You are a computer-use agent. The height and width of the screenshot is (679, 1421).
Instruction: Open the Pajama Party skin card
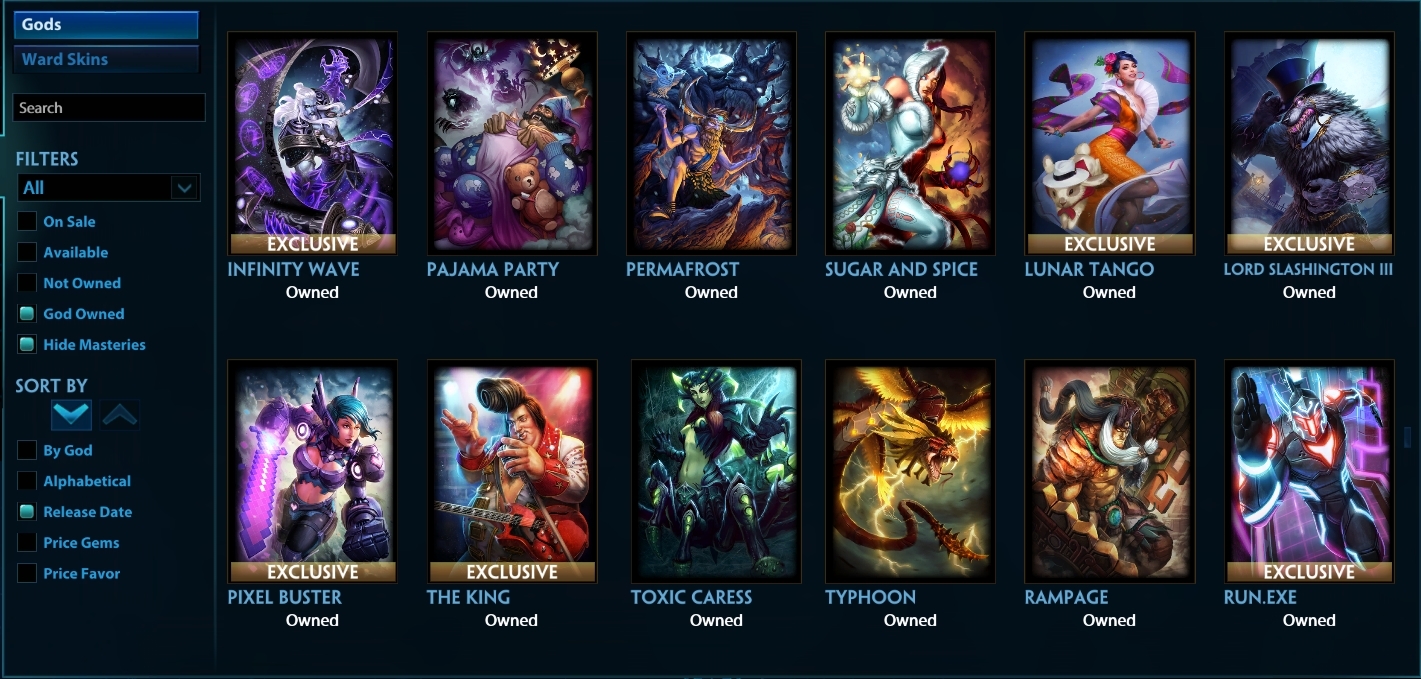[x=512, y=143]
